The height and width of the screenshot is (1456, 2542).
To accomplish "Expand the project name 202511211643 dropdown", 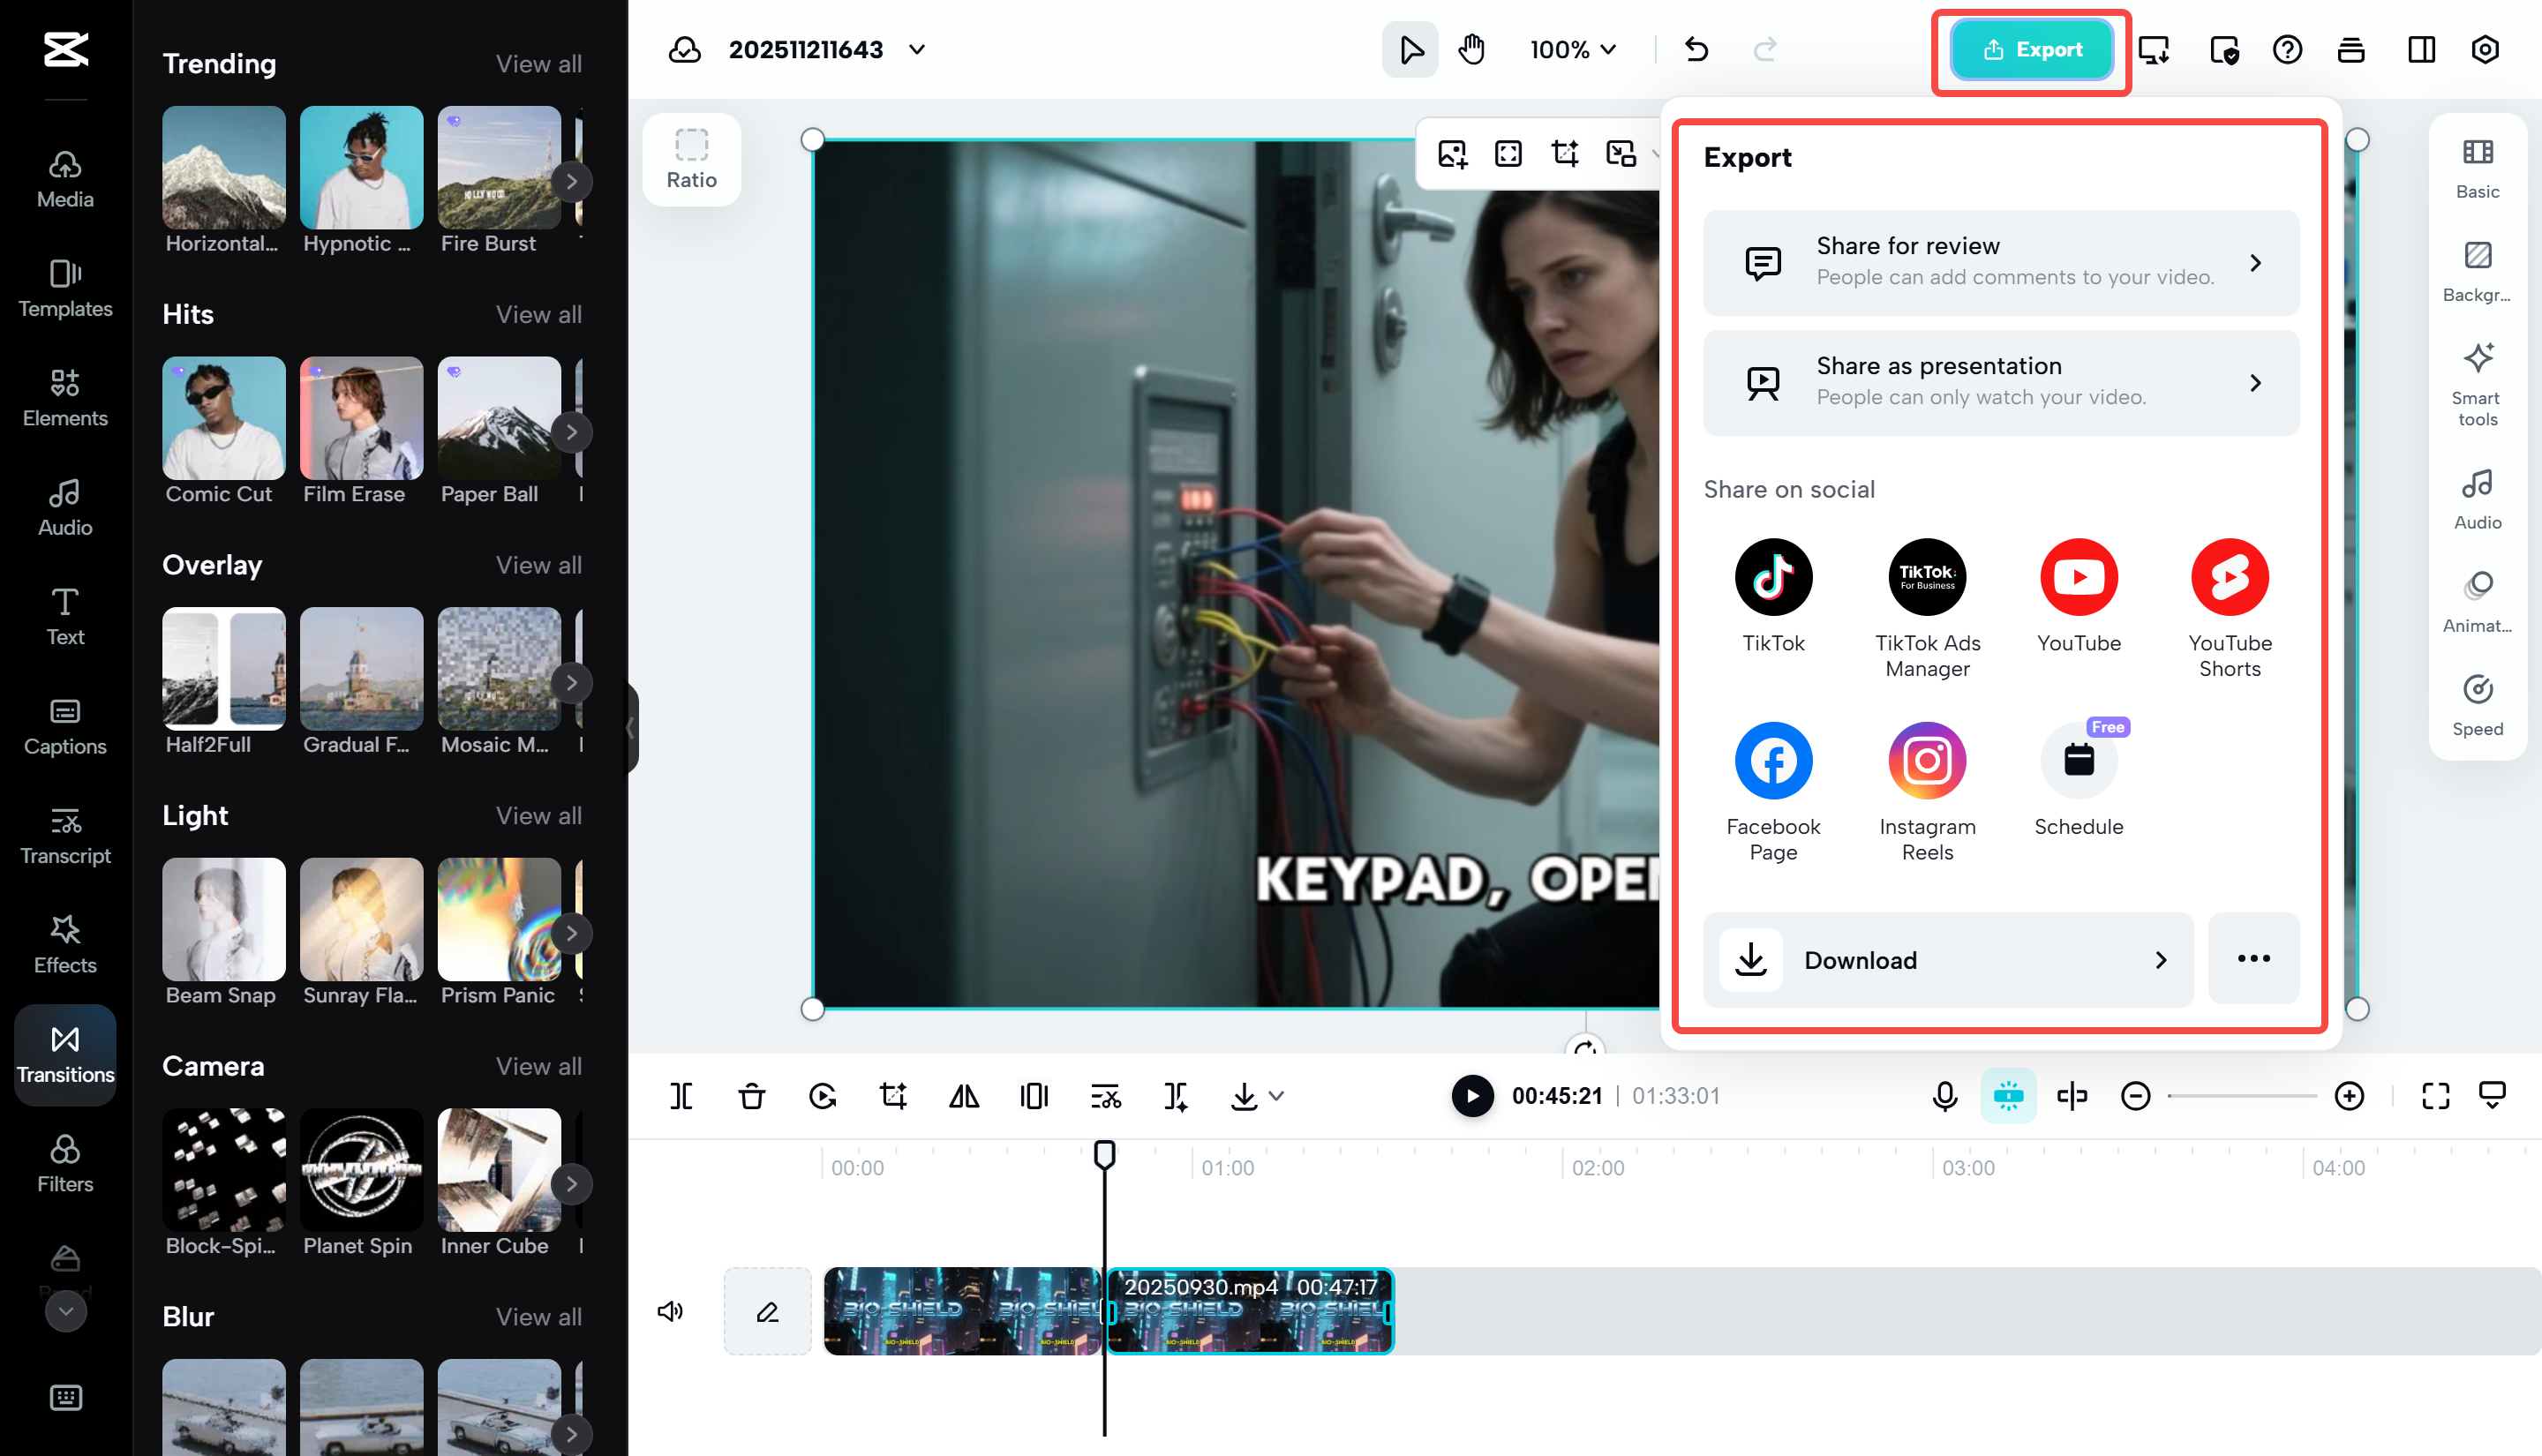I will [917, 49].
